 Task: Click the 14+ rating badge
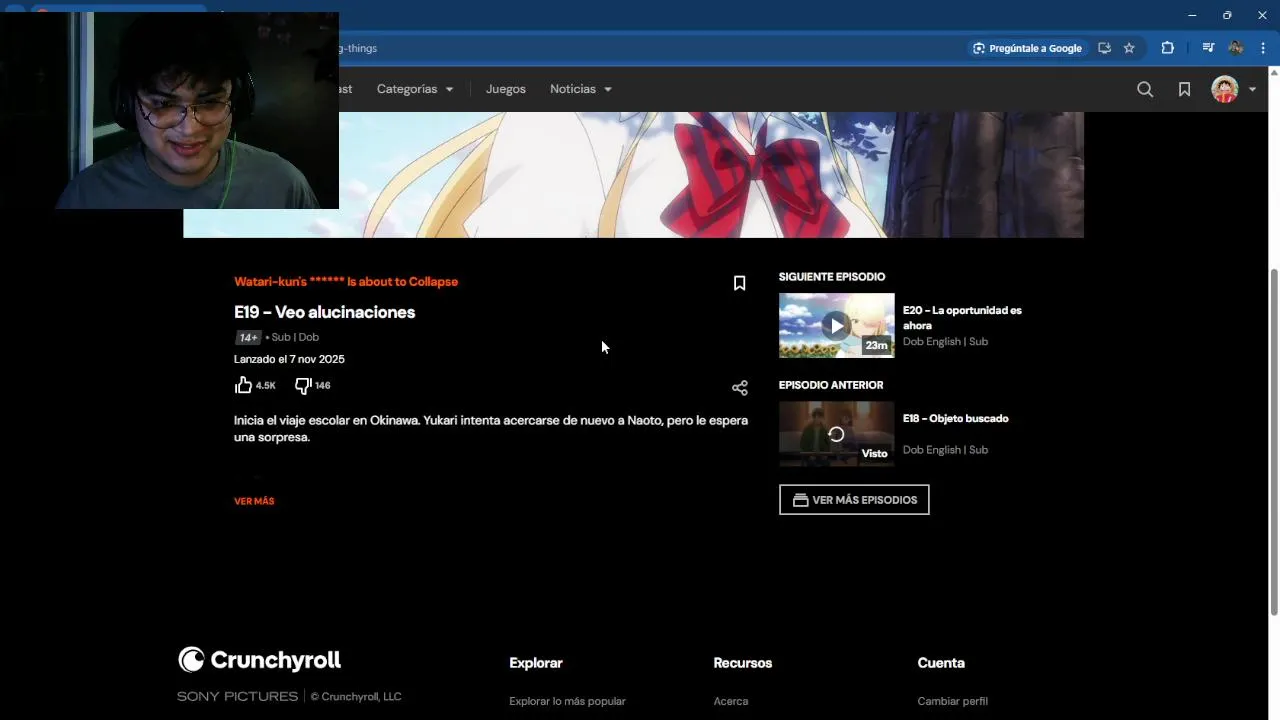(x=248, y=338)
